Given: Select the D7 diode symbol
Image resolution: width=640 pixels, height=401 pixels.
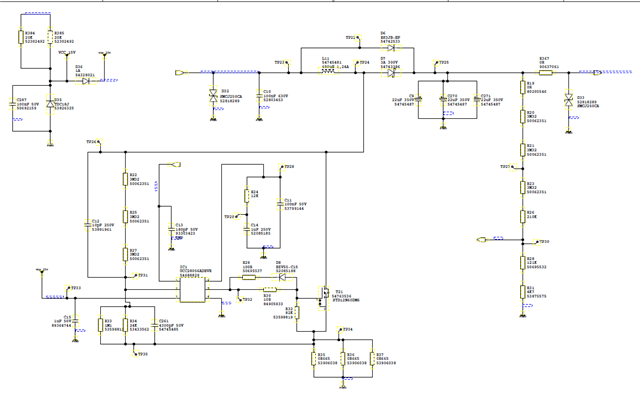Looking at the screenshot, I should tap(391, 73).
